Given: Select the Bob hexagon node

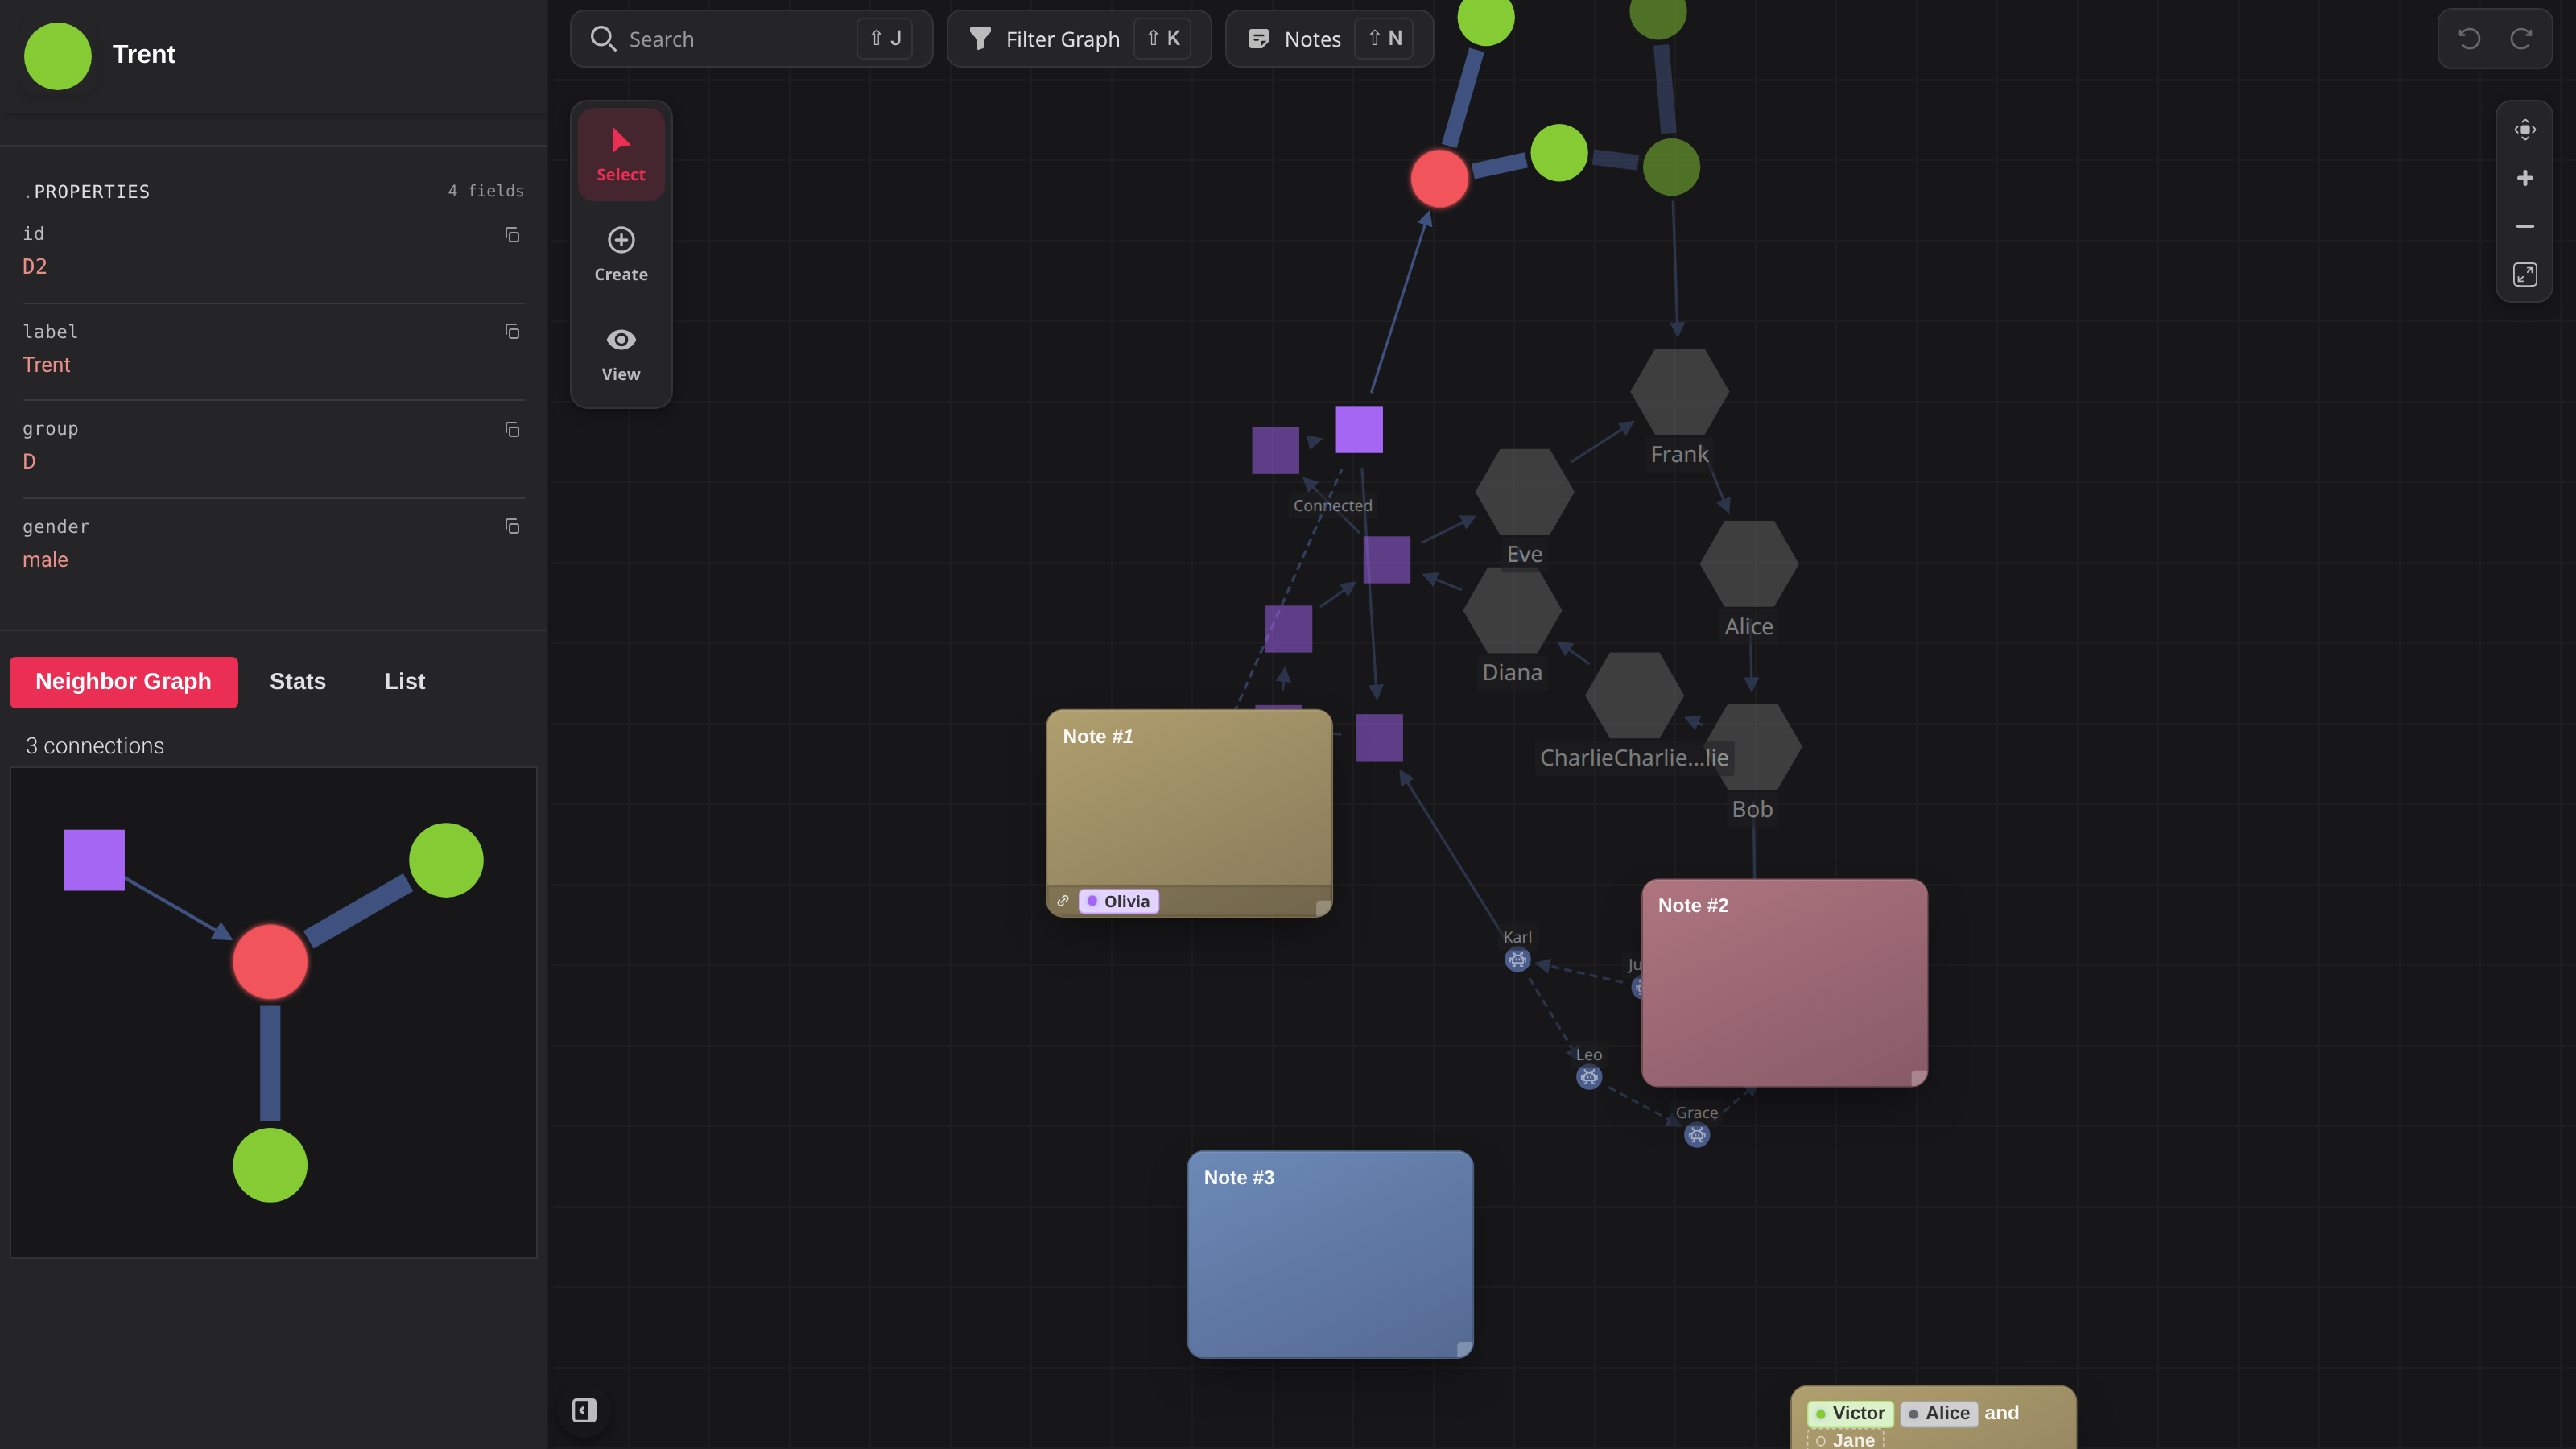Looking at the screenshot, I should point(1752,747).
